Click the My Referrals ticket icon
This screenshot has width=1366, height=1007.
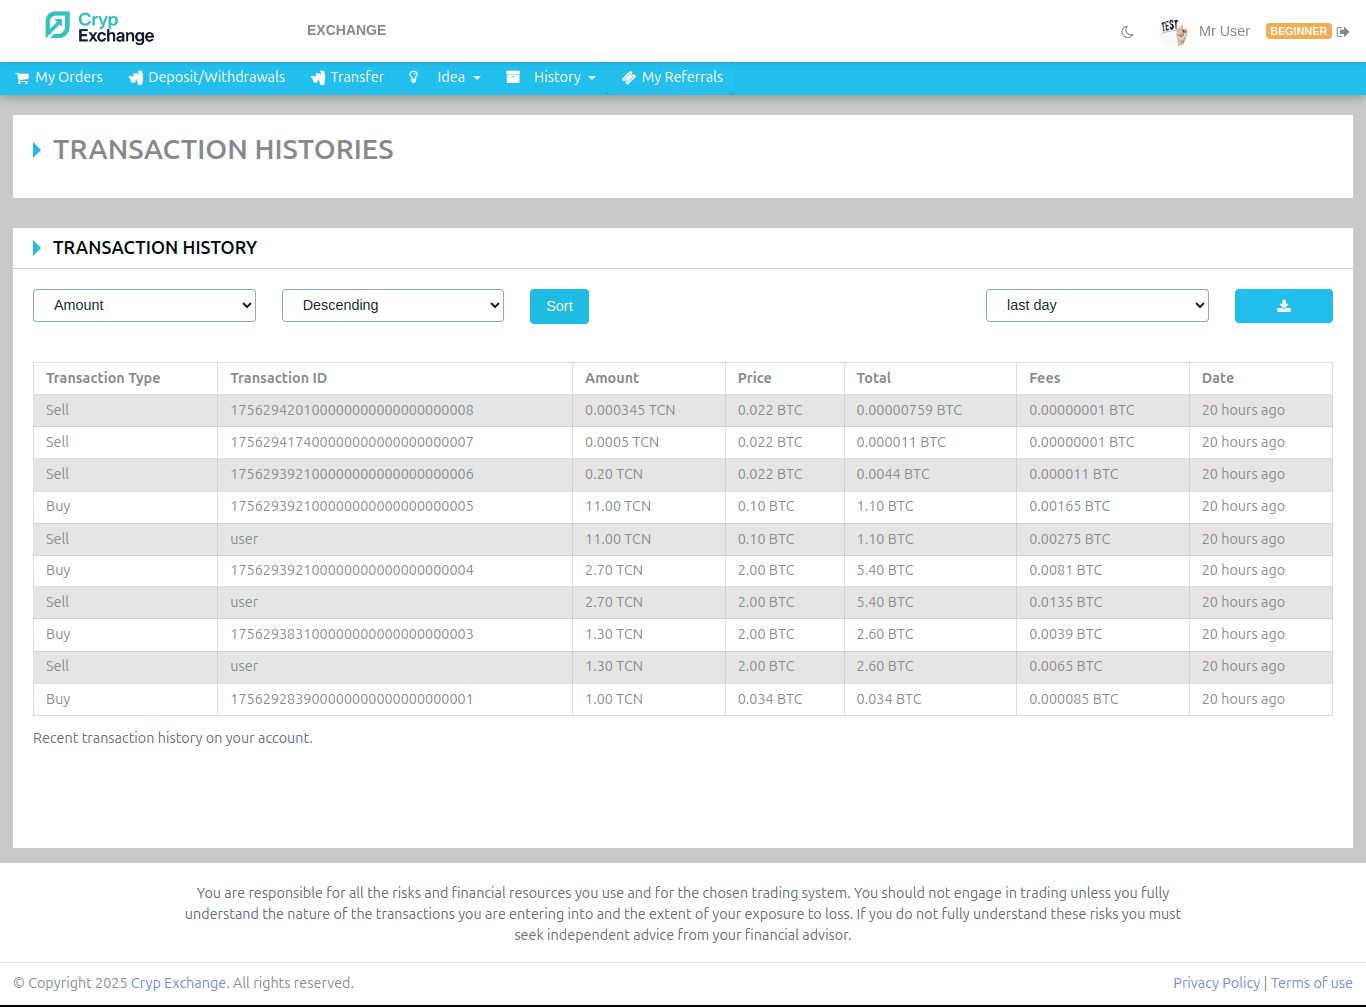click(629, 78)
